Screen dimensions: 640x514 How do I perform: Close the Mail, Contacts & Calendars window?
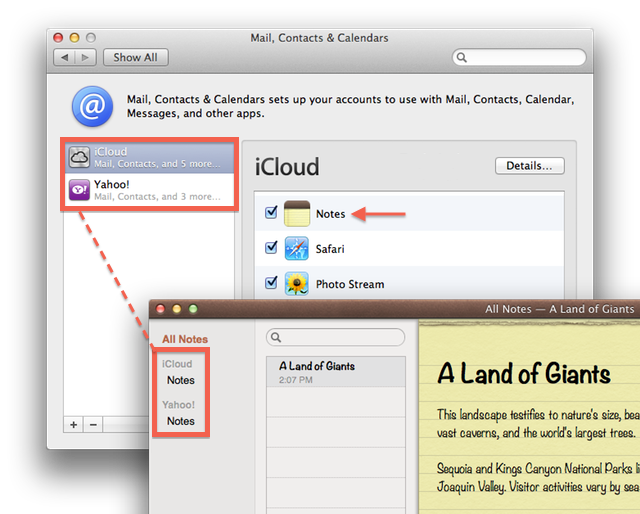(x=58, y=38)
